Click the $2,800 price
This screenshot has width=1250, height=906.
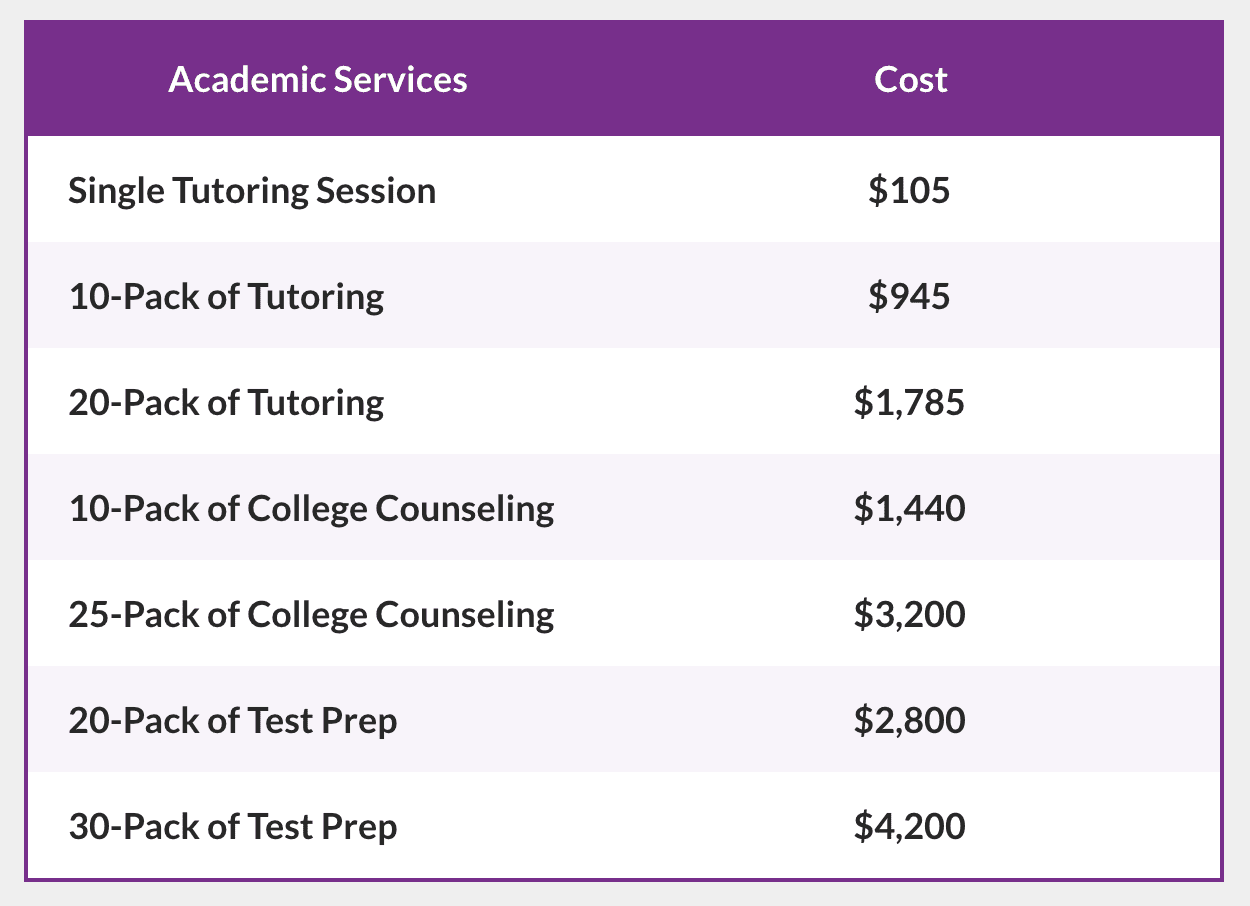(909, 721)
